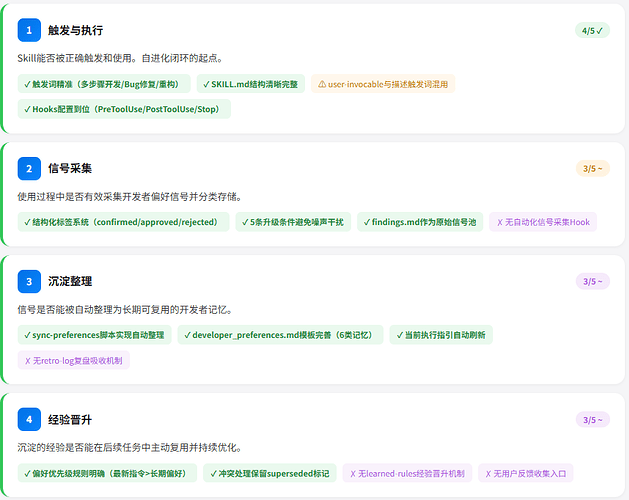This screenshot has height=500, width=629.
Task: Click the 4/5 score badge
Action: pos(592,30)
